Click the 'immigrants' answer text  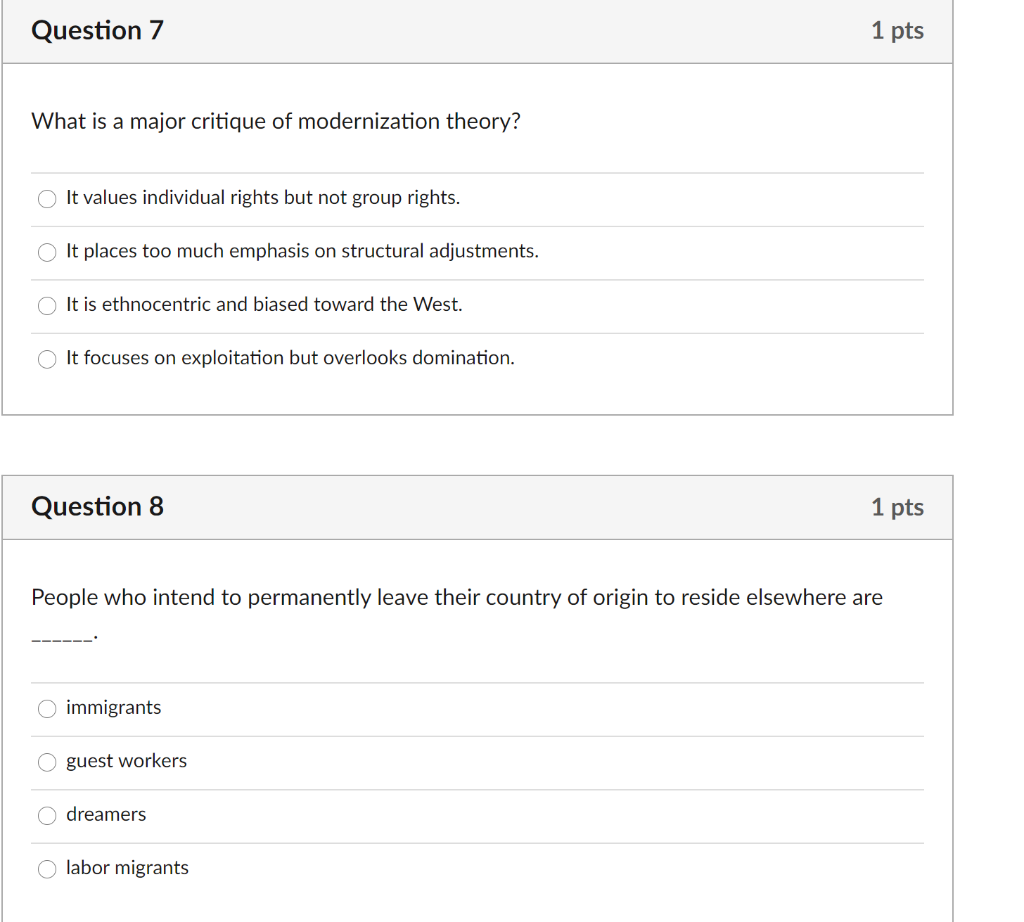tap(114, 707)
